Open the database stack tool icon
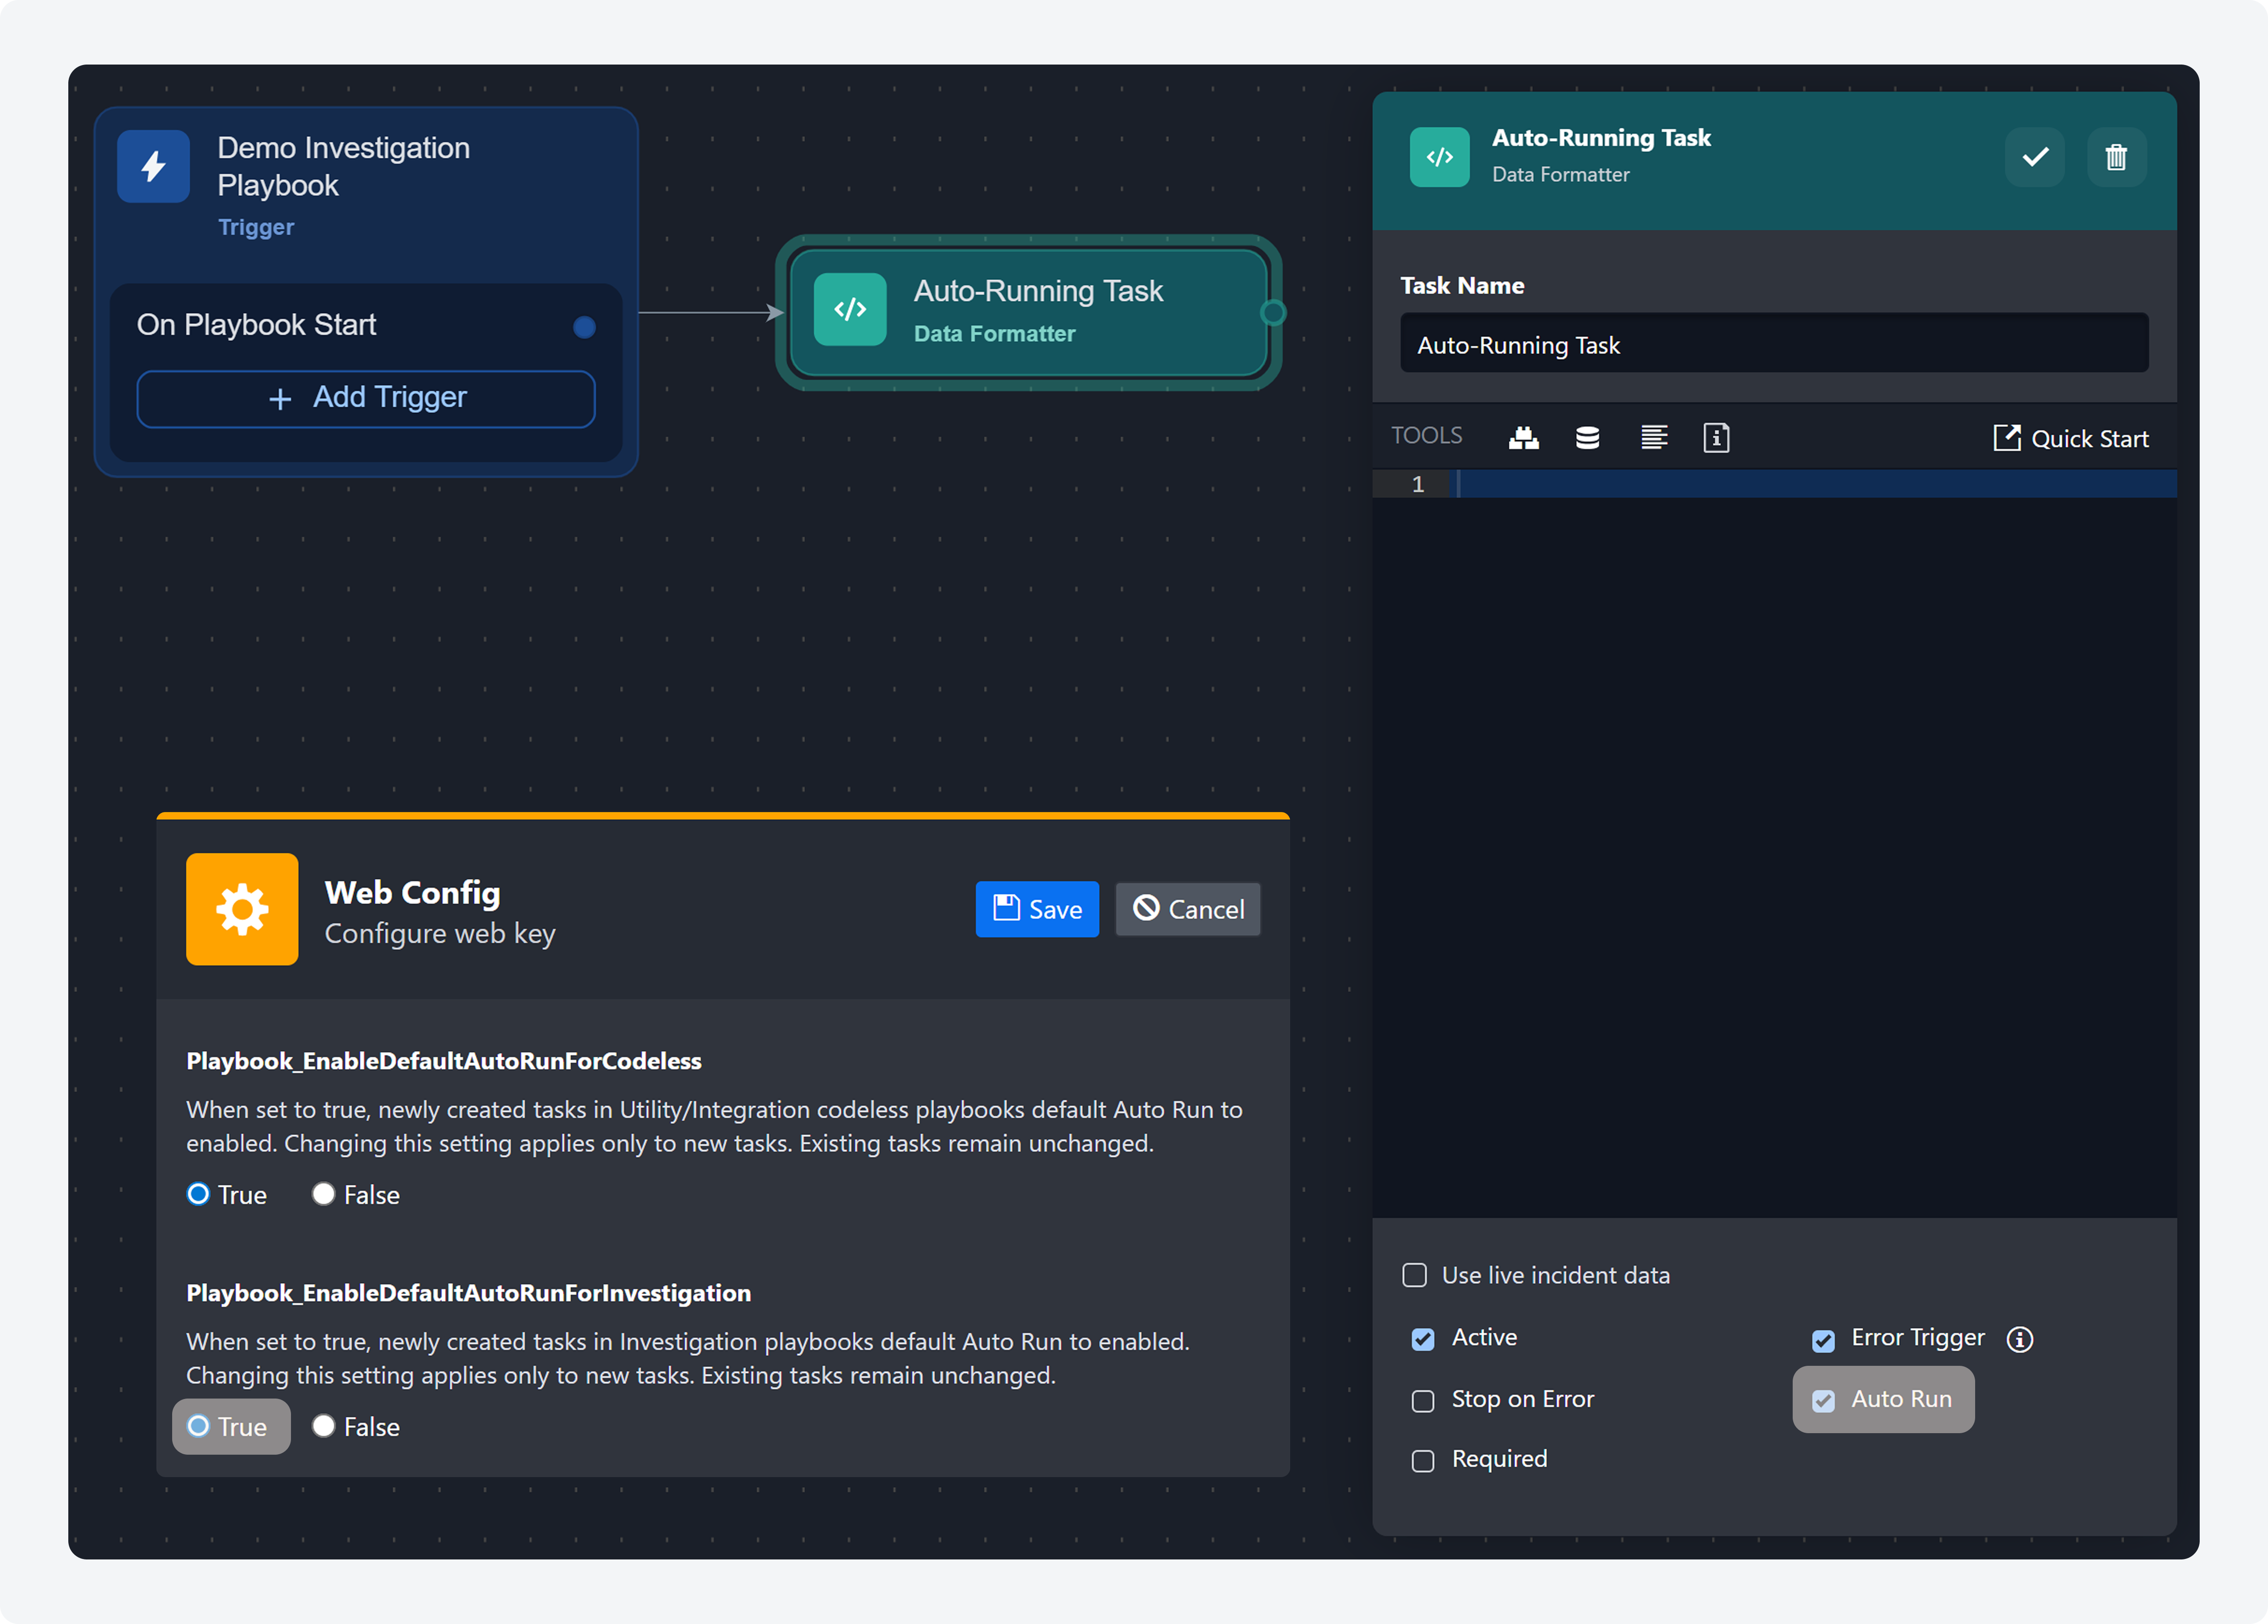The height and width of the screenshot is (1624, 2268). tap(1587, 437)
